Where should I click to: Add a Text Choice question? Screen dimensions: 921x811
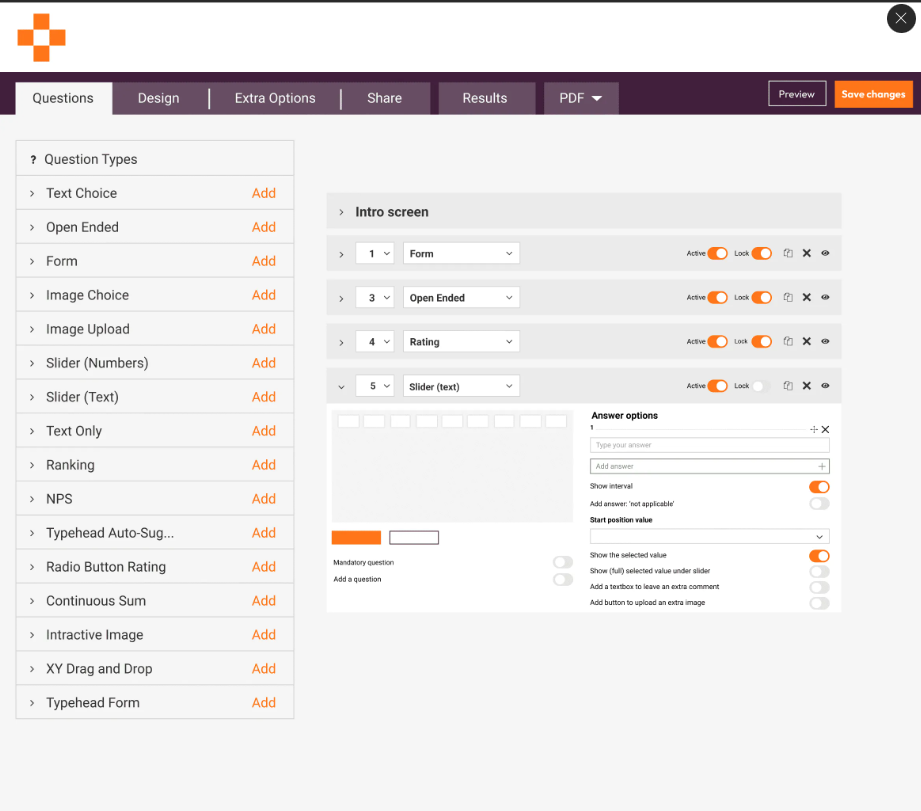263,193
